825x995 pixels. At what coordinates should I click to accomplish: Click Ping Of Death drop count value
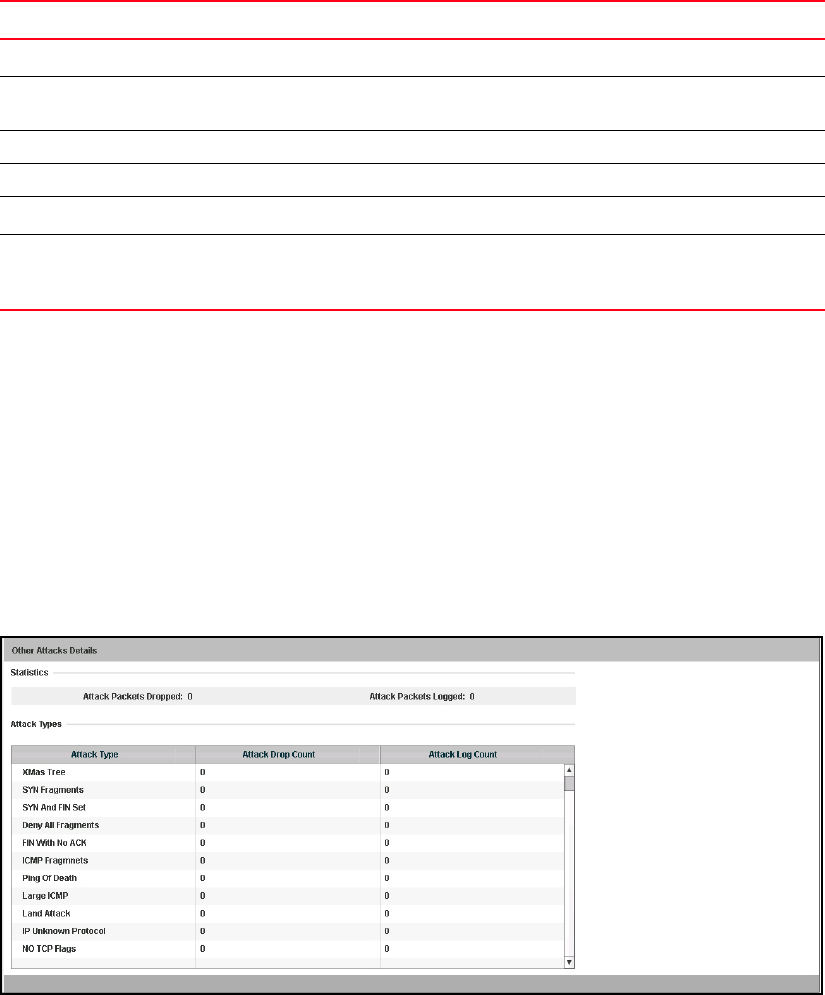click(x=202, y=878)
